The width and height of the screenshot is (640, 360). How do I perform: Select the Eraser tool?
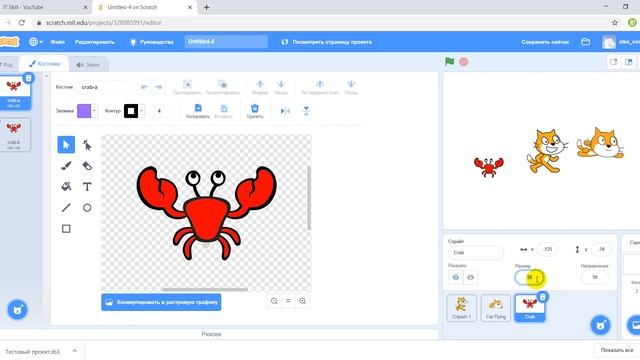(x=87, y=166)
